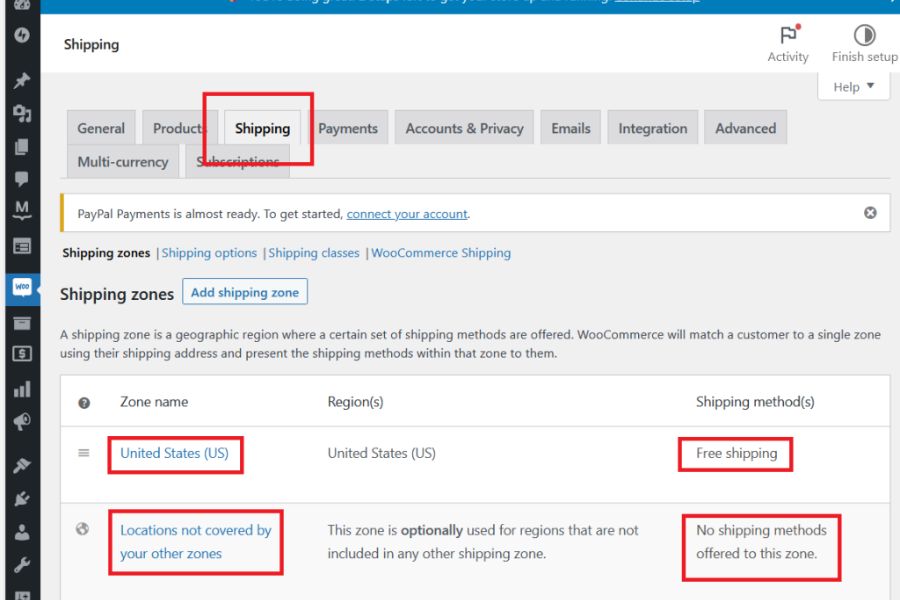
Task: Open Plugins via the plug icon
Action: [x=22, y=499]
